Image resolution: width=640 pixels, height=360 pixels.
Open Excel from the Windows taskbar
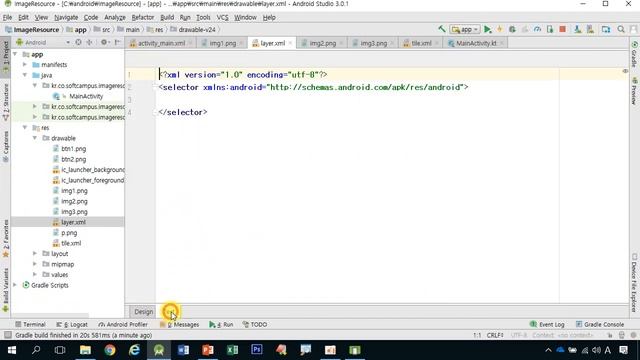pos(232,350)
